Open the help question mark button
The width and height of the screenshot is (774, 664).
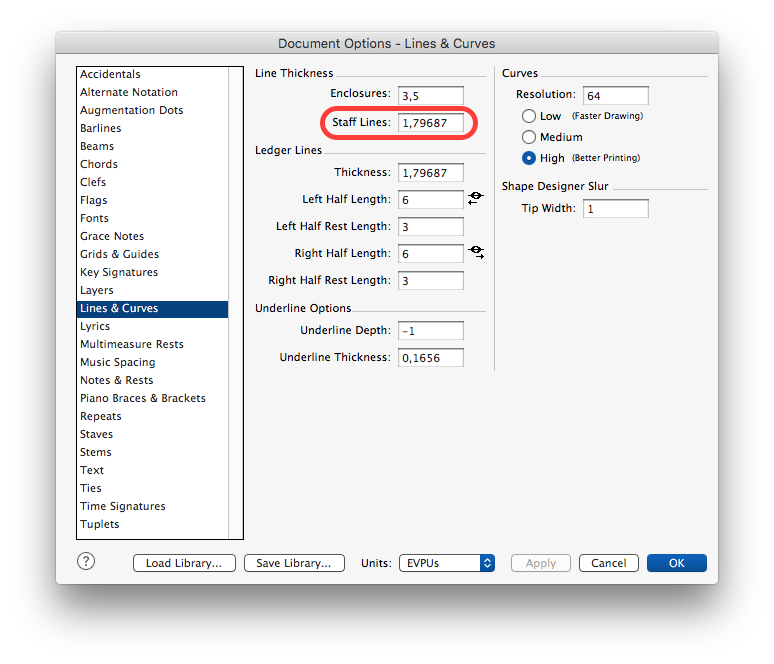pos(86,562)
